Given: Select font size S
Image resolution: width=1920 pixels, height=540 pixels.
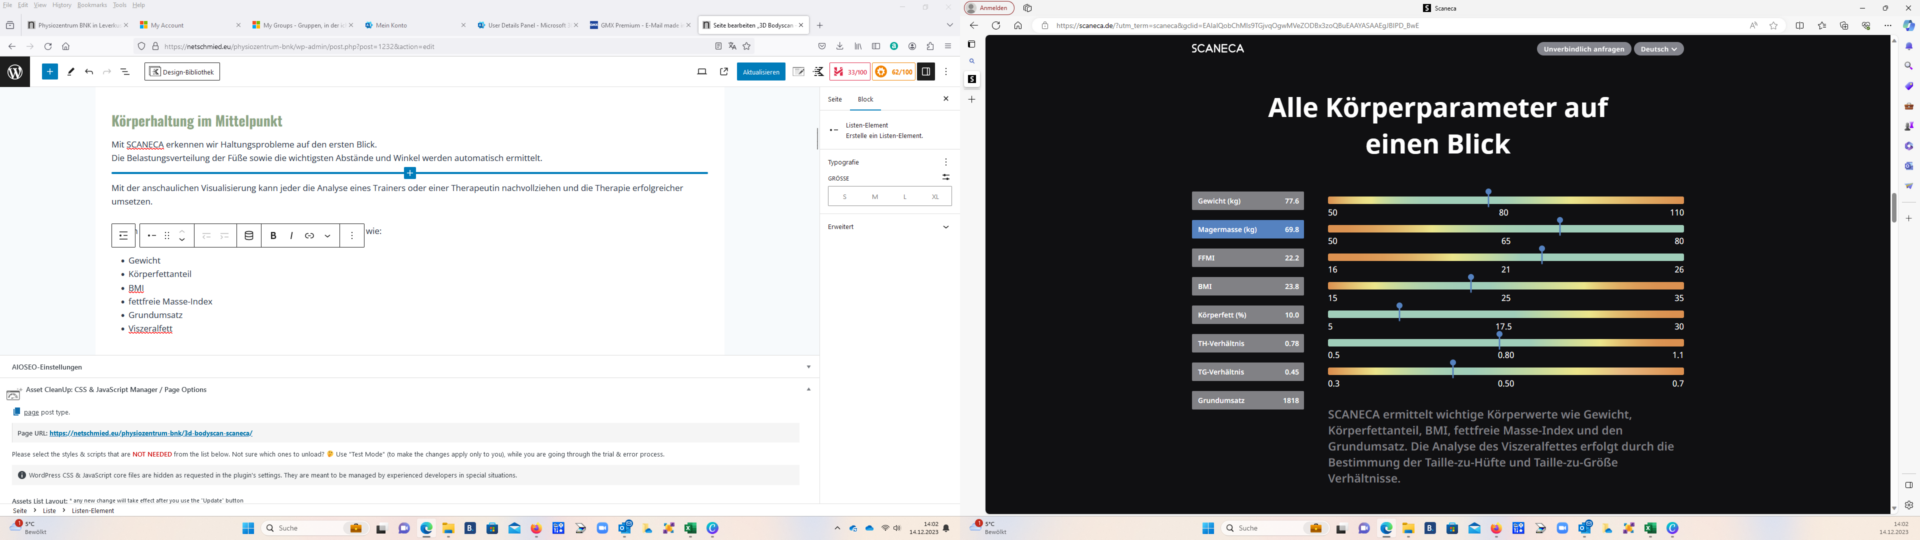Looking at the screenshot, I should click(844, 197).
